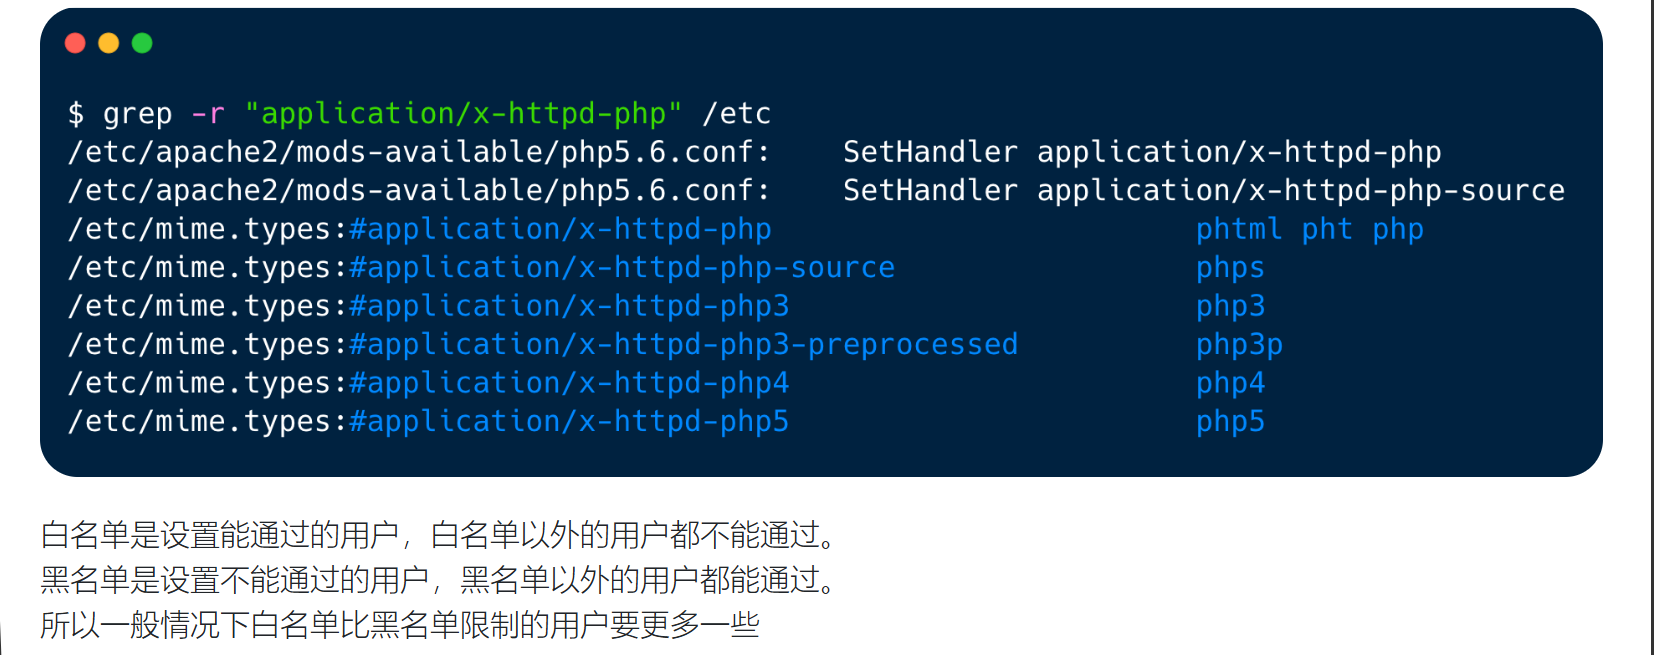
Task: Click #application/x-httpd-php3-preprocessed entry
Action: 684,345
